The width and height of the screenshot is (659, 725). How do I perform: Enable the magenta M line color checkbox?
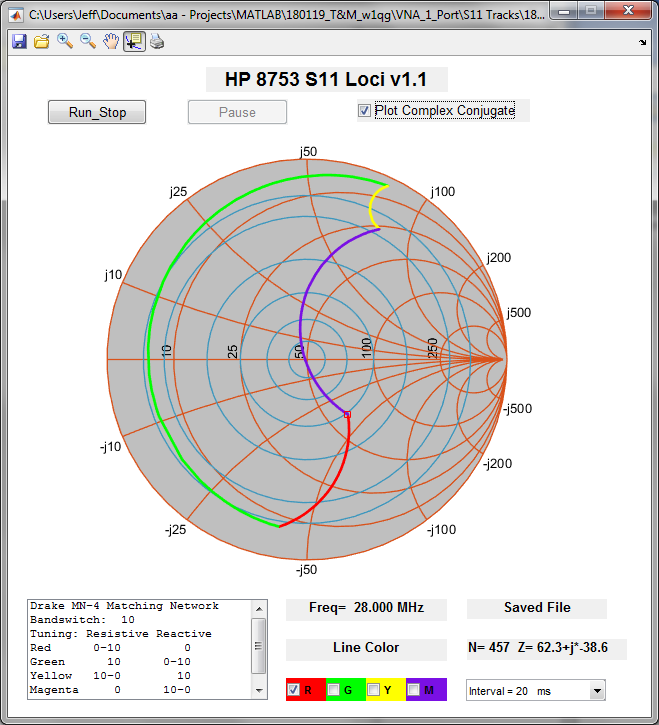coord(413,690)
